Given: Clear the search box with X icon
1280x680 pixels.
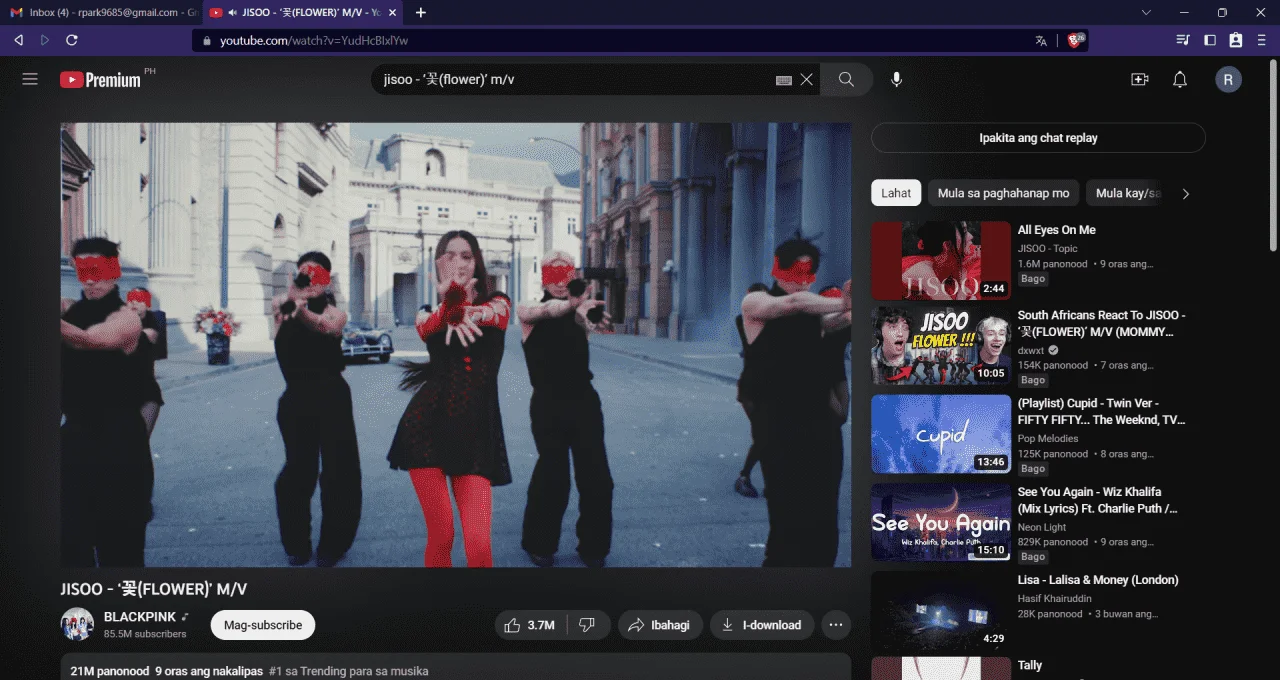Looking at the screenshot, I should click(806, 80).
